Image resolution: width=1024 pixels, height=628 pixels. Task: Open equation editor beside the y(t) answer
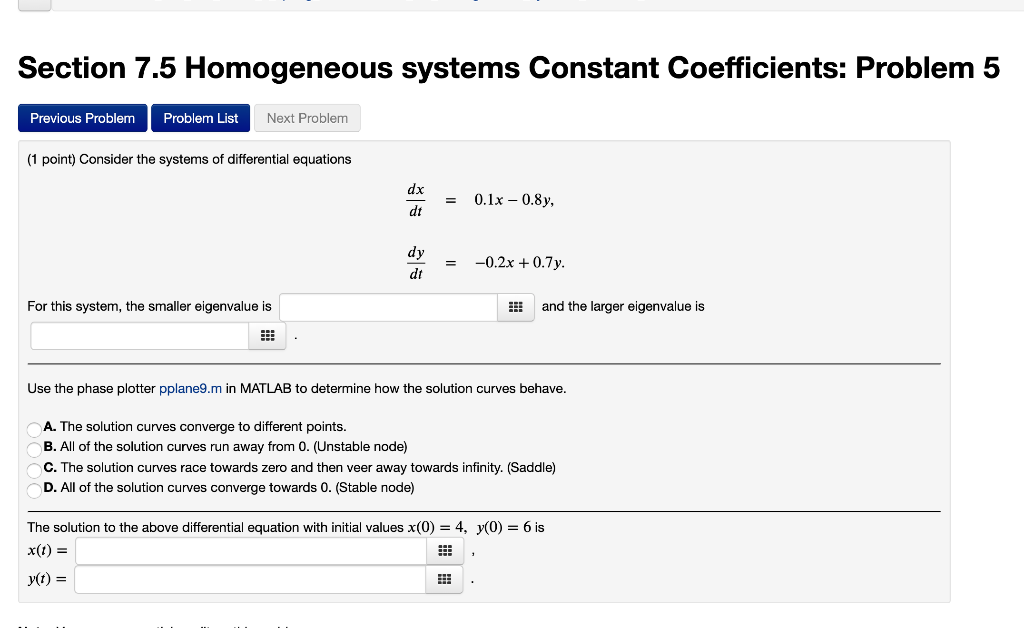pos(444,578)
